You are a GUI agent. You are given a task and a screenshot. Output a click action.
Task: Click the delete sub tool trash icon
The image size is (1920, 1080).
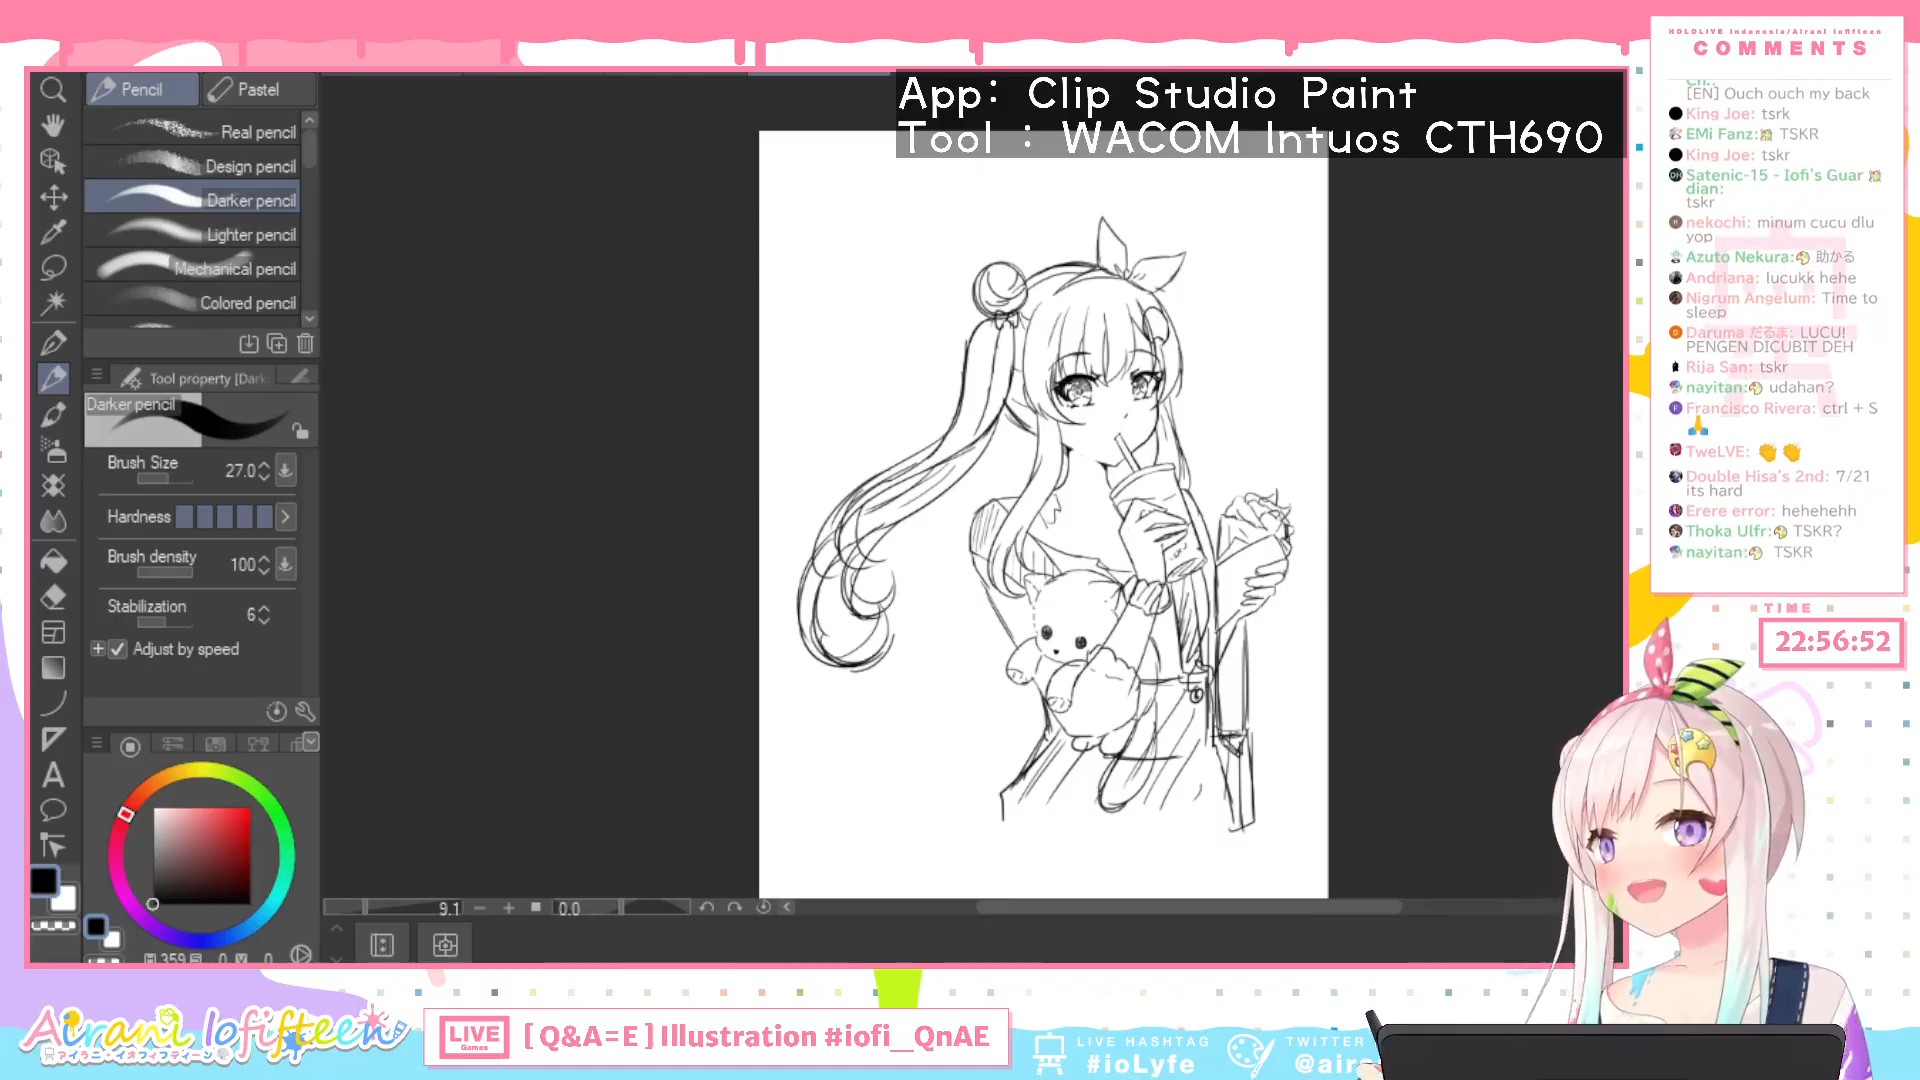[305, 344]
